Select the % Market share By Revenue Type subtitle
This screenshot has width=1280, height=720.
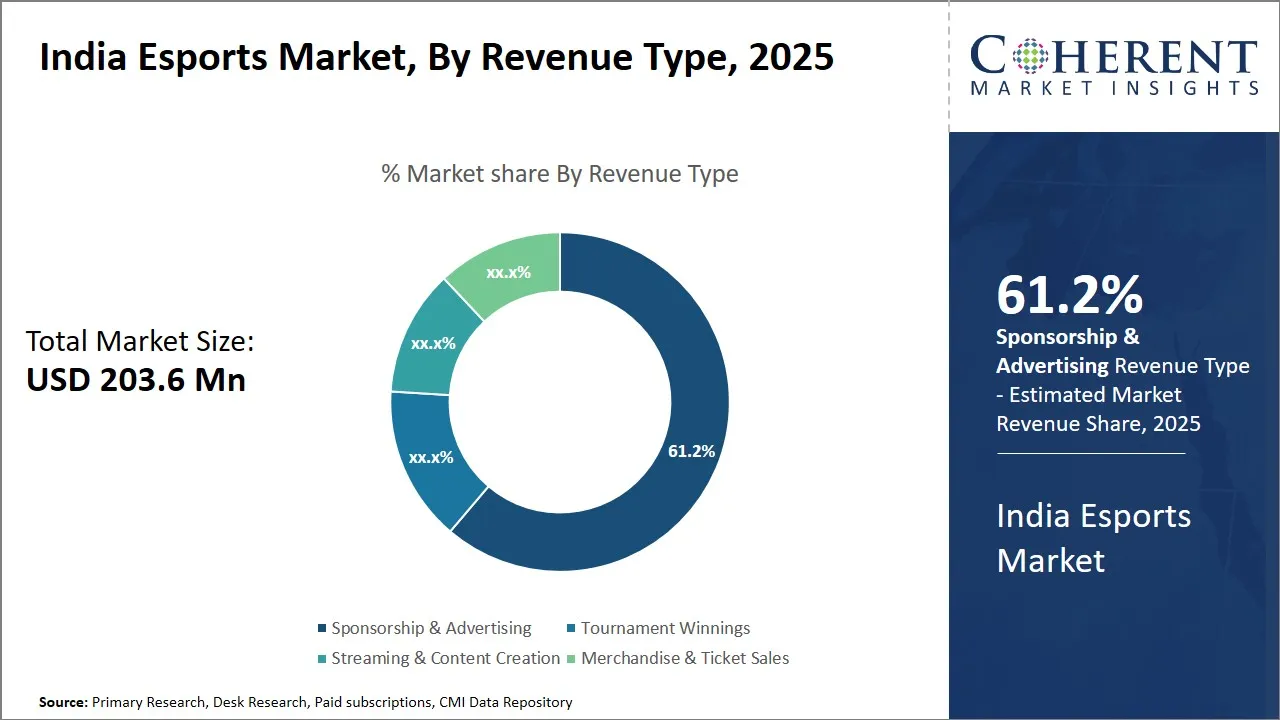(x=559, y=174)
